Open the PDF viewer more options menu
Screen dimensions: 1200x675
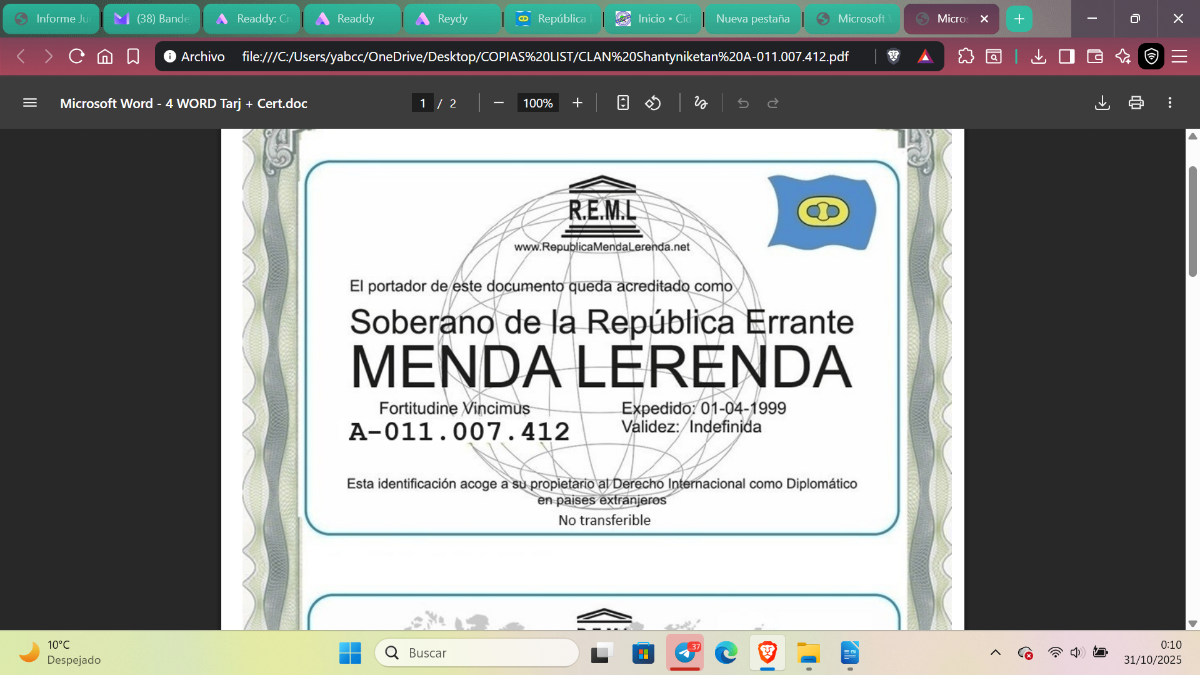1169,102
